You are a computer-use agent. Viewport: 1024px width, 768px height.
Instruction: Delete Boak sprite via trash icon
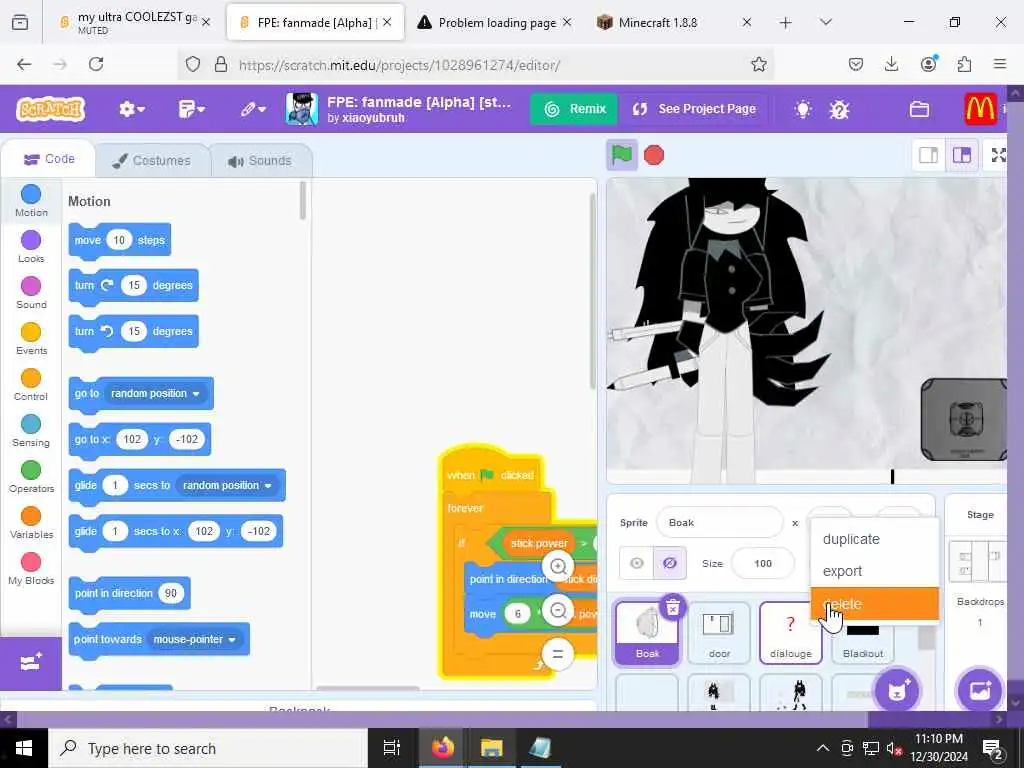(x=673, y=607)
